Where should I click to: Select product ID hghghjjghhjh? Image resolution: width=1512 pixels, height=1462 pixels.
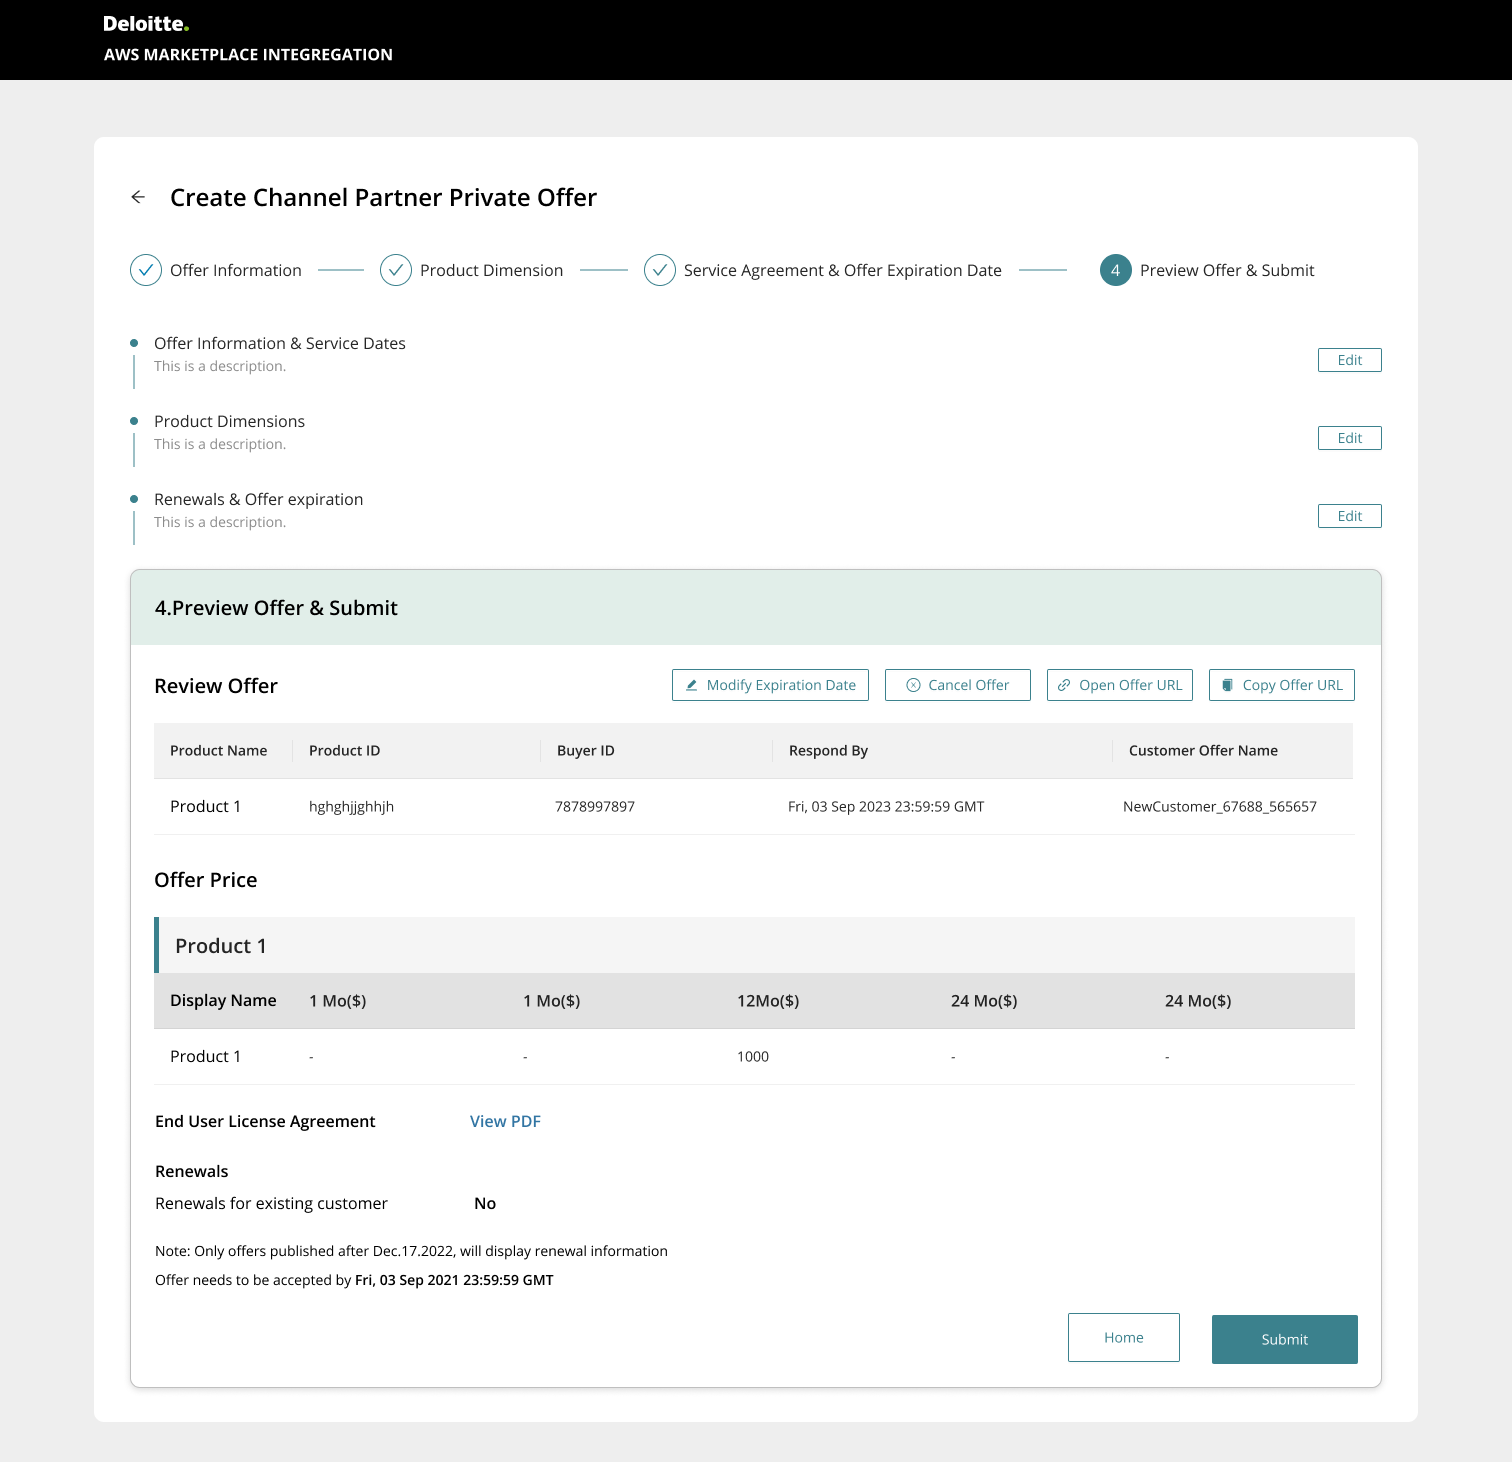(351, 807)
